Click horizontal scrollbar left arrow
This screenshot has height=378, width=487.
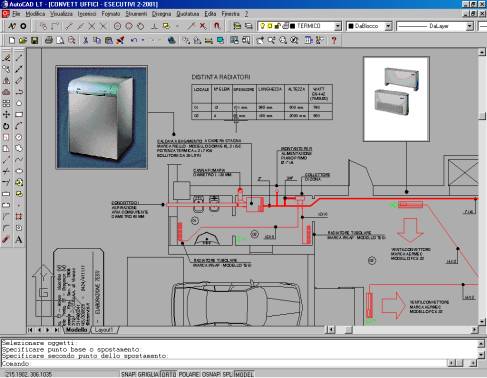click(x=331, y=330)
